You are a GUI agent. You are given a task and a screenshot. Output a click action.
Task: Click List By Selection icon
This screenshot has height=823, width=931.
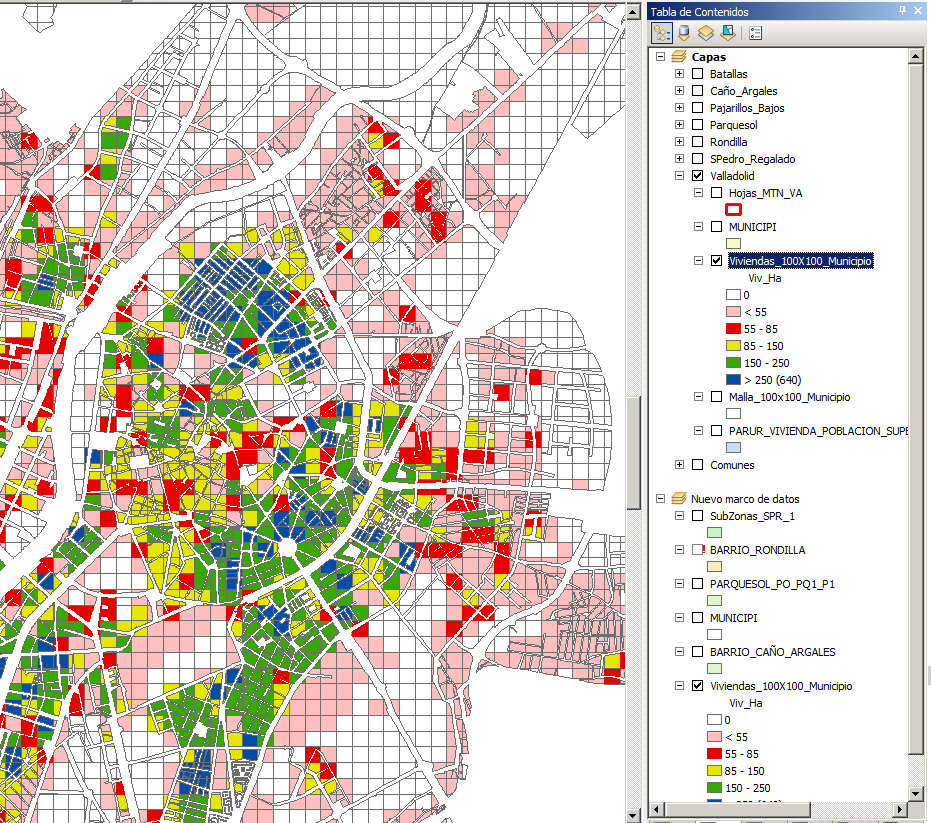pyautogui.click(x=727, y=32)
